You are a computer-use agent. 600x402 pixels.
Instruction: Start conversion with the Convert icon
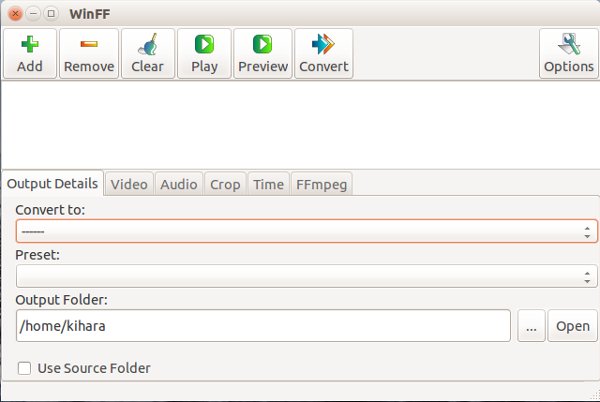point(323,53)
